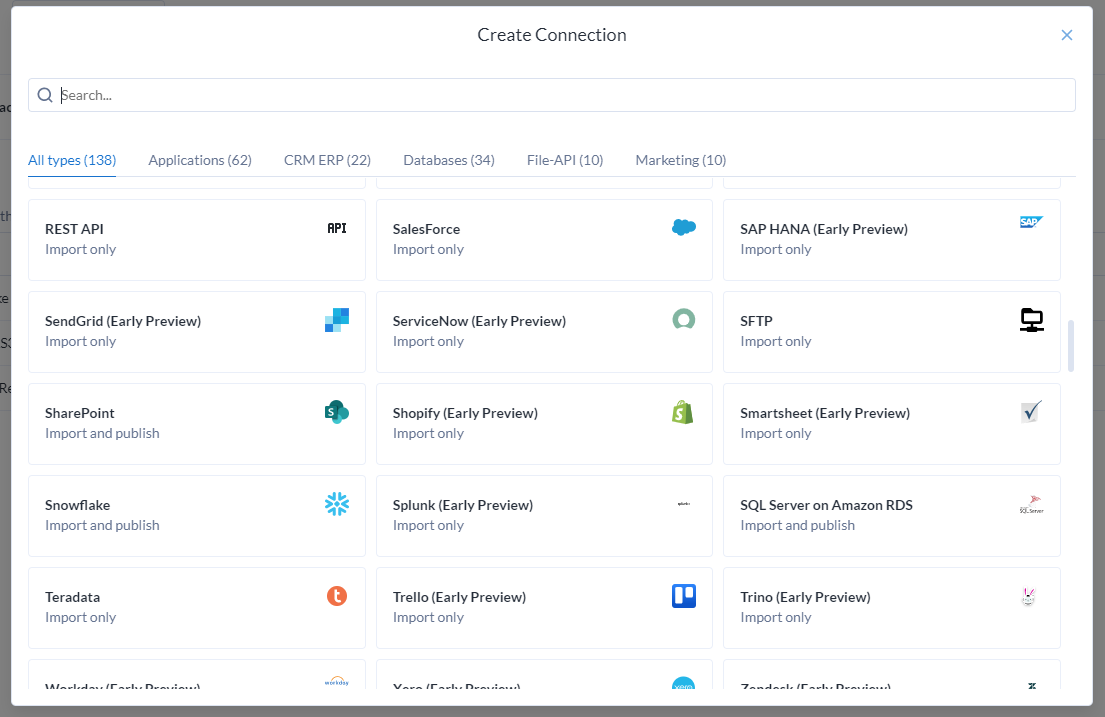Click the SendGrid blue squares icon
Image resolution: width=1105 pixels, height=717 pixels.
tap(336, 319)
